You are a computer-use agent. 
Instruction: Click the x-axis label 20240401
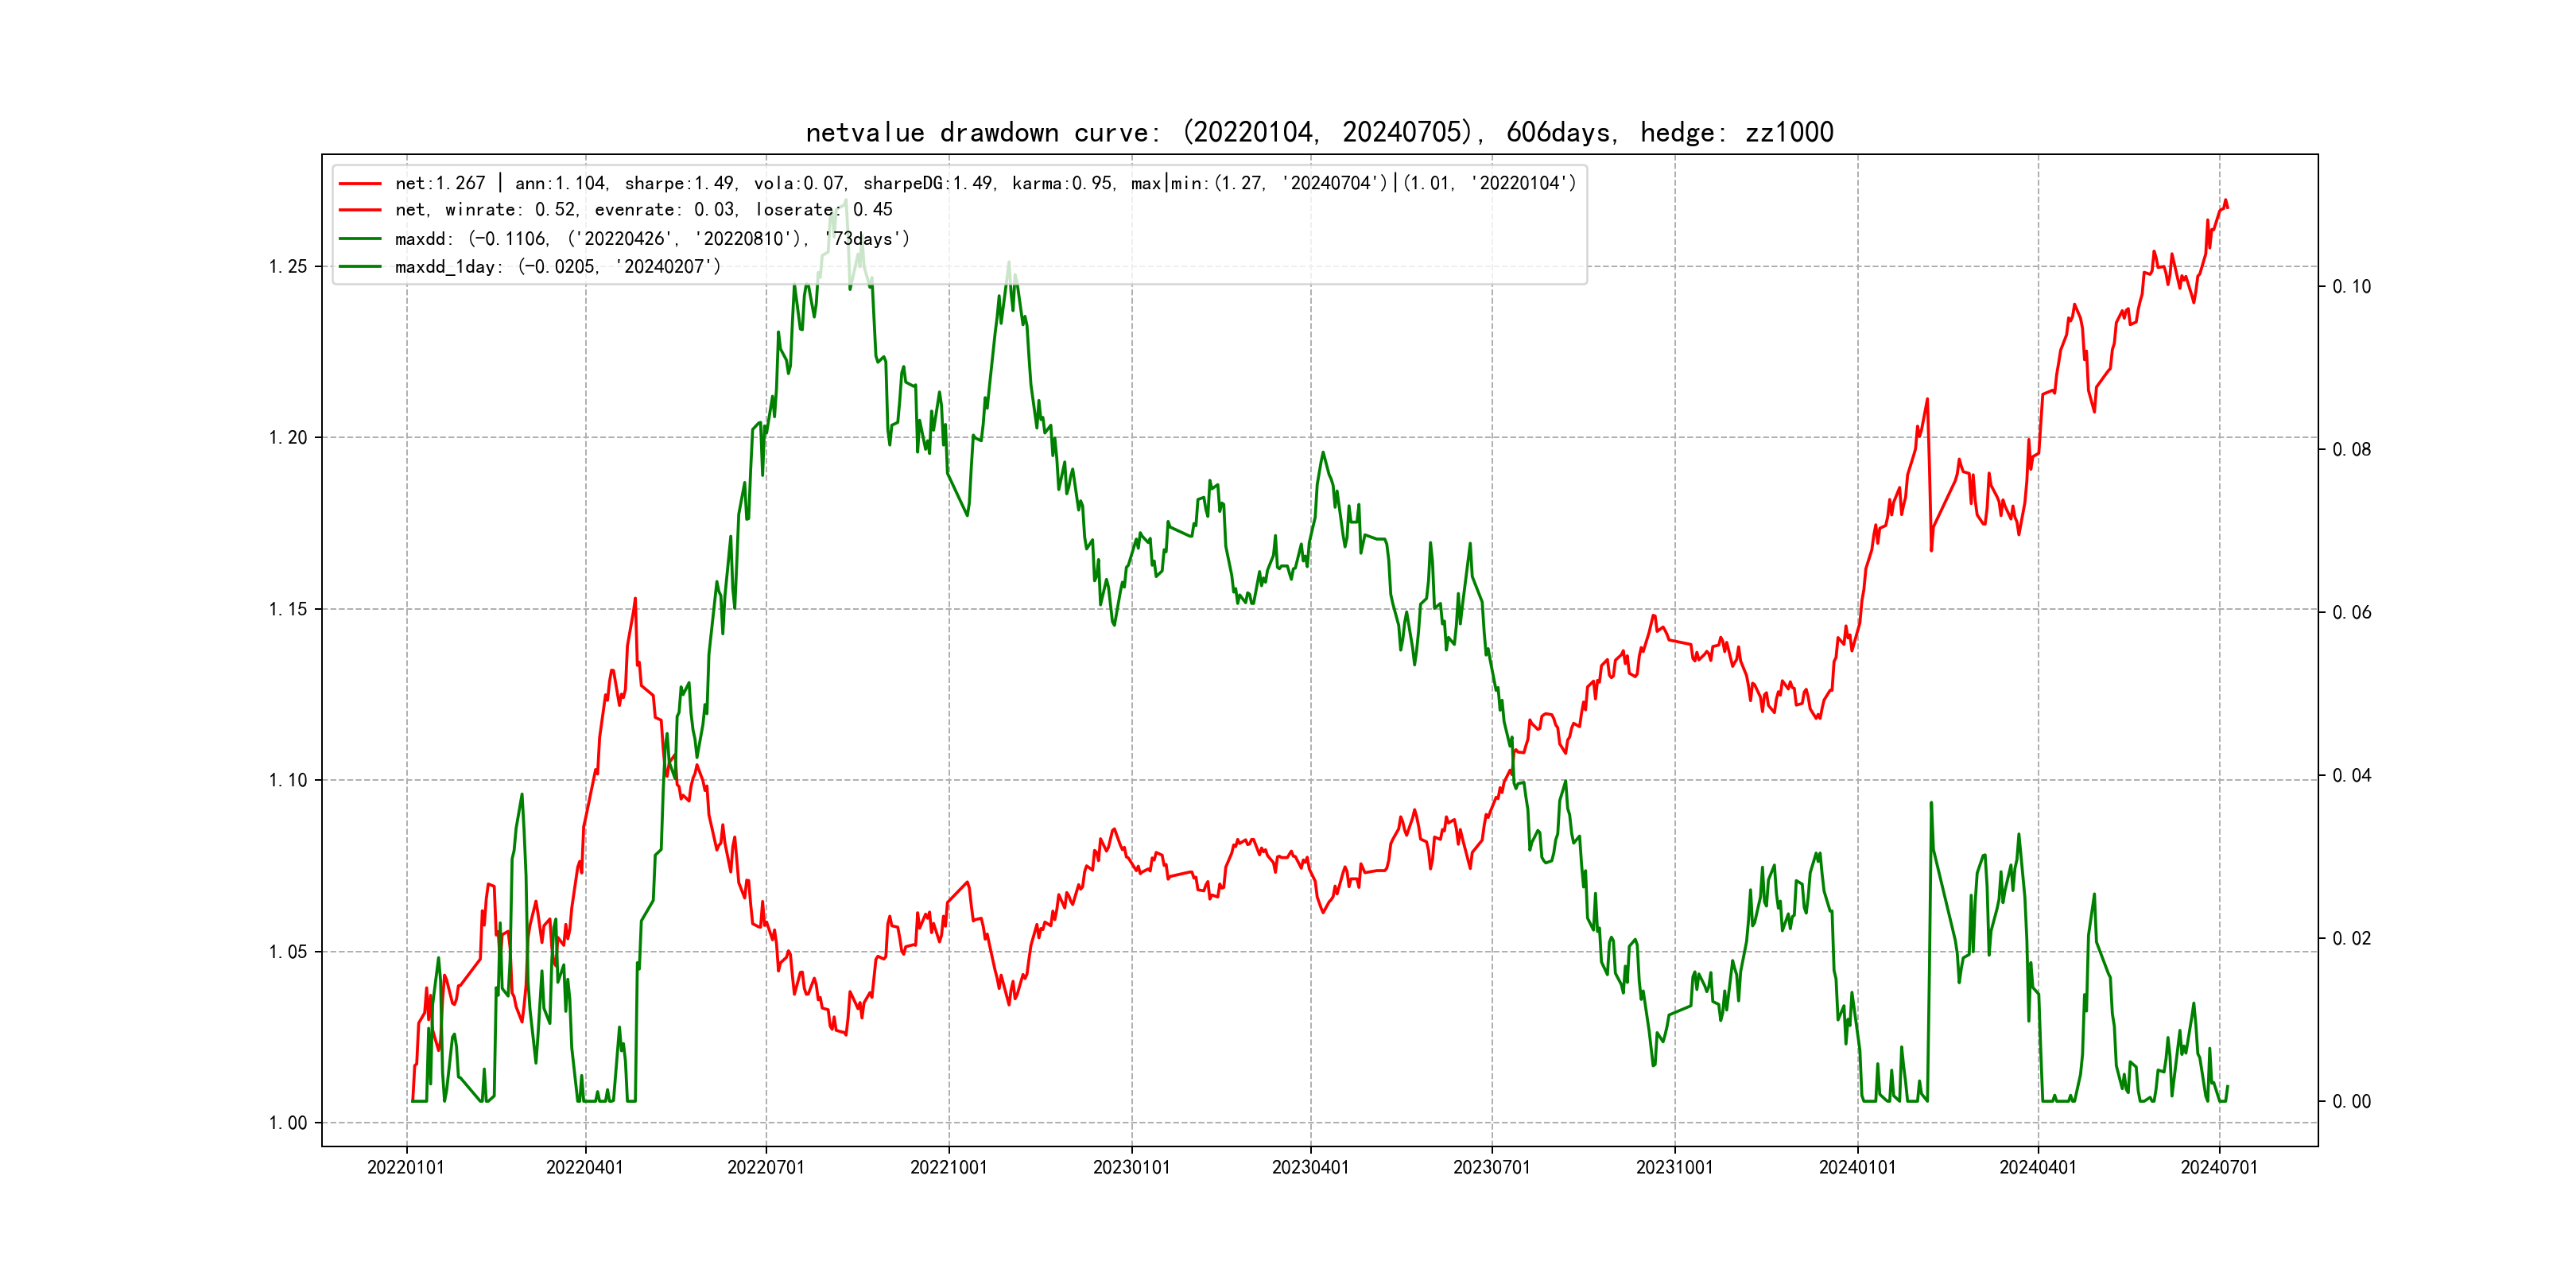pos(2037,1167)
